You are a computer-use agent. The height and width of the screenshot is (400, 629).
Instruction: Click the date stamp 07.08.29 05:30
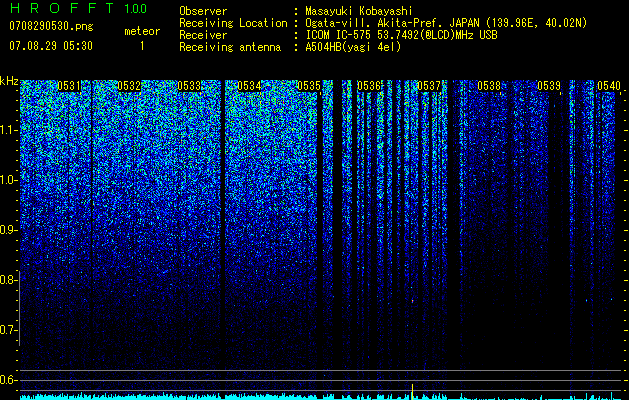[x=51, y=46]
